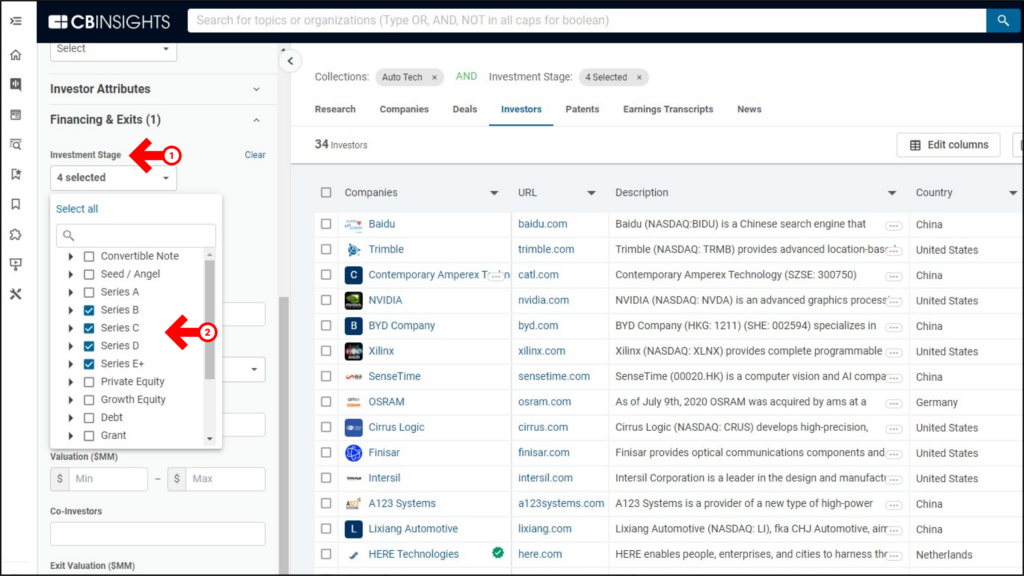
Task: Open the Trimble company link
Action: [386, 249]
